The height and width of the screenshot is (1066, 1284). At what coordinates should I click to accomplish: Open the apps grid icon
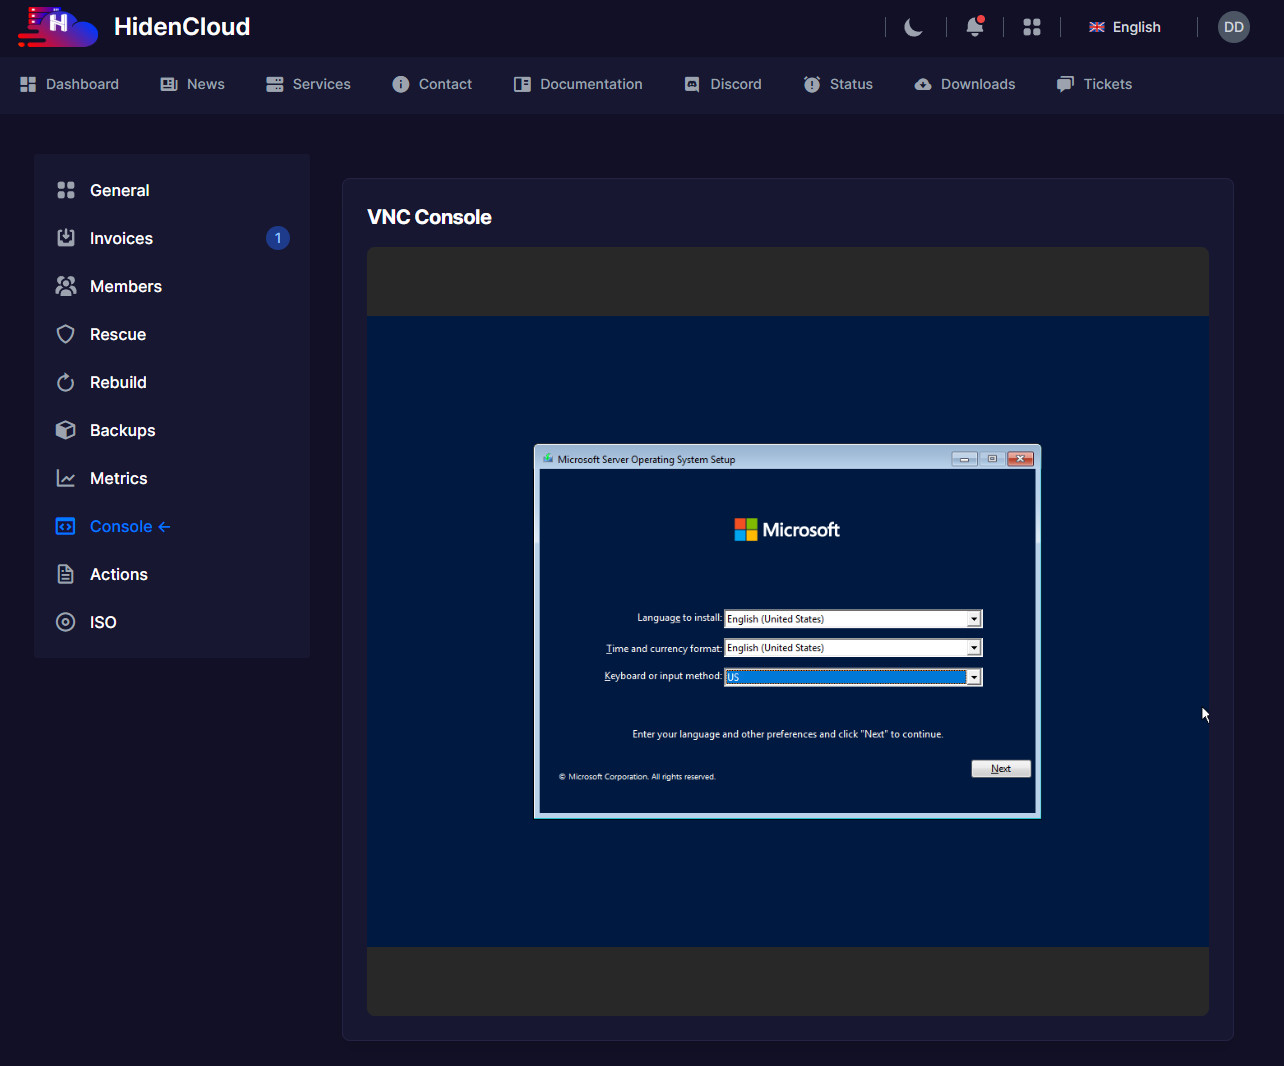[1032, 27]
